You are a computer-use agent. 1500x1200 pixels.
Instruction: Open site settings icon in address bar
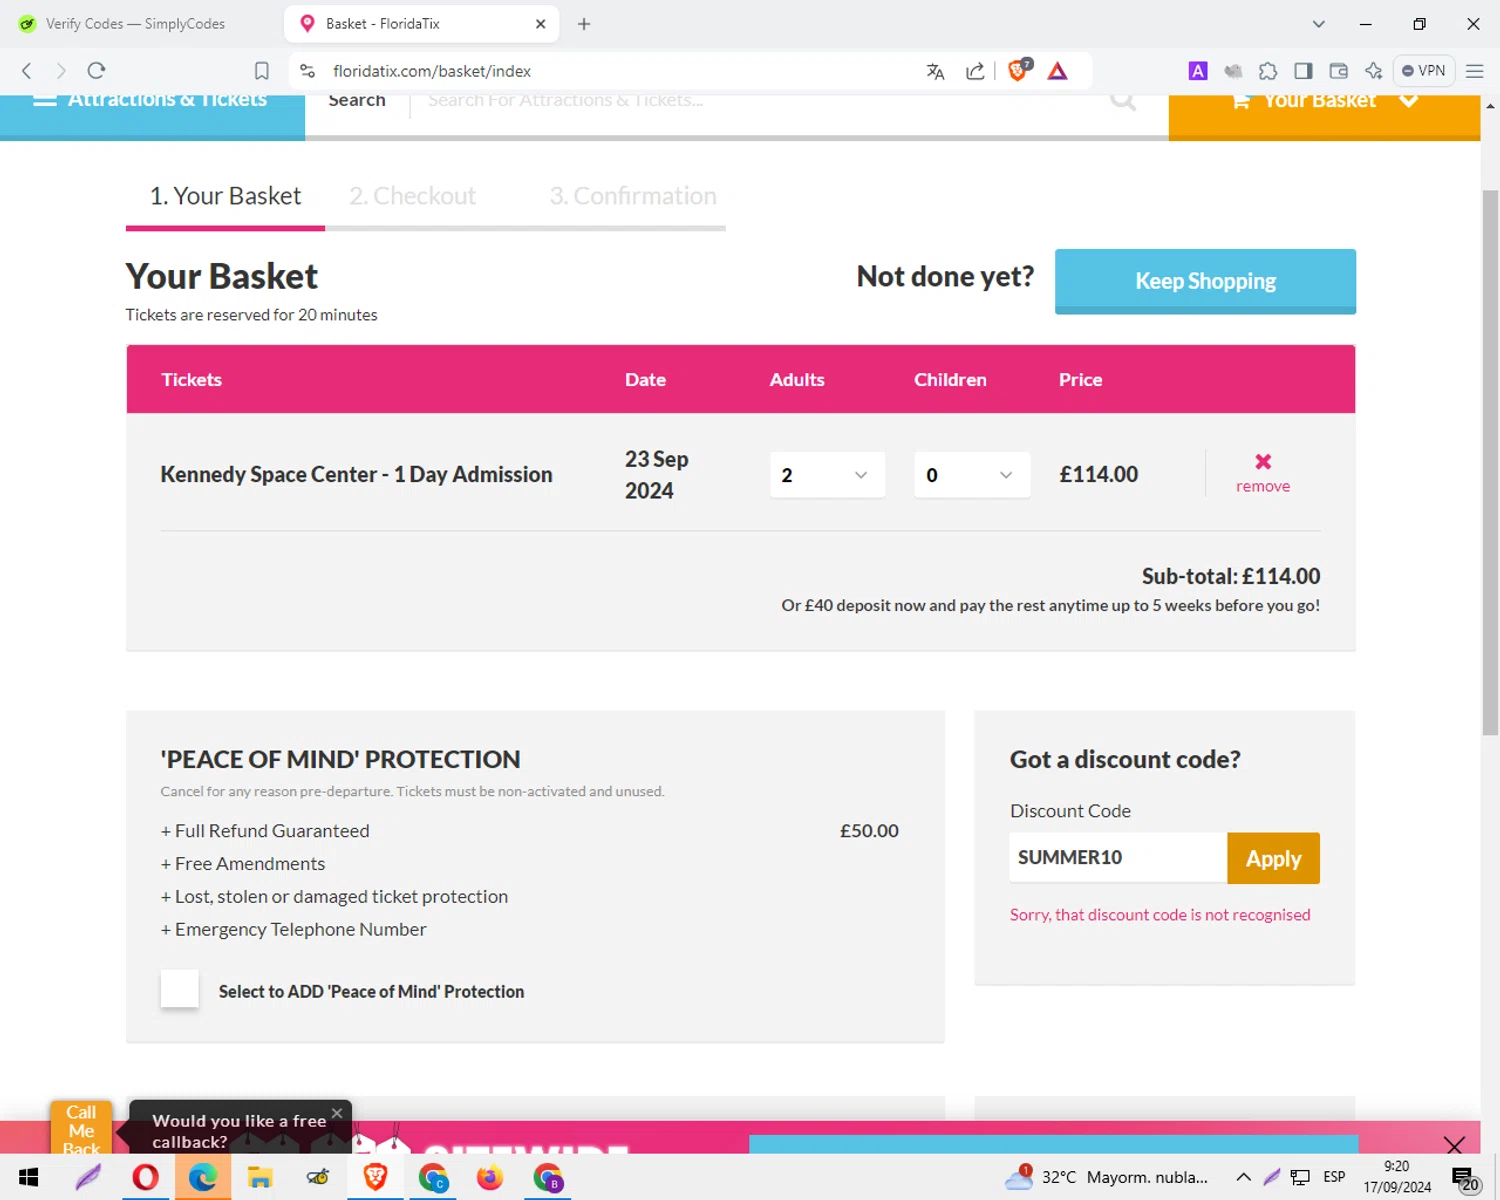click(x=308, y=71)
